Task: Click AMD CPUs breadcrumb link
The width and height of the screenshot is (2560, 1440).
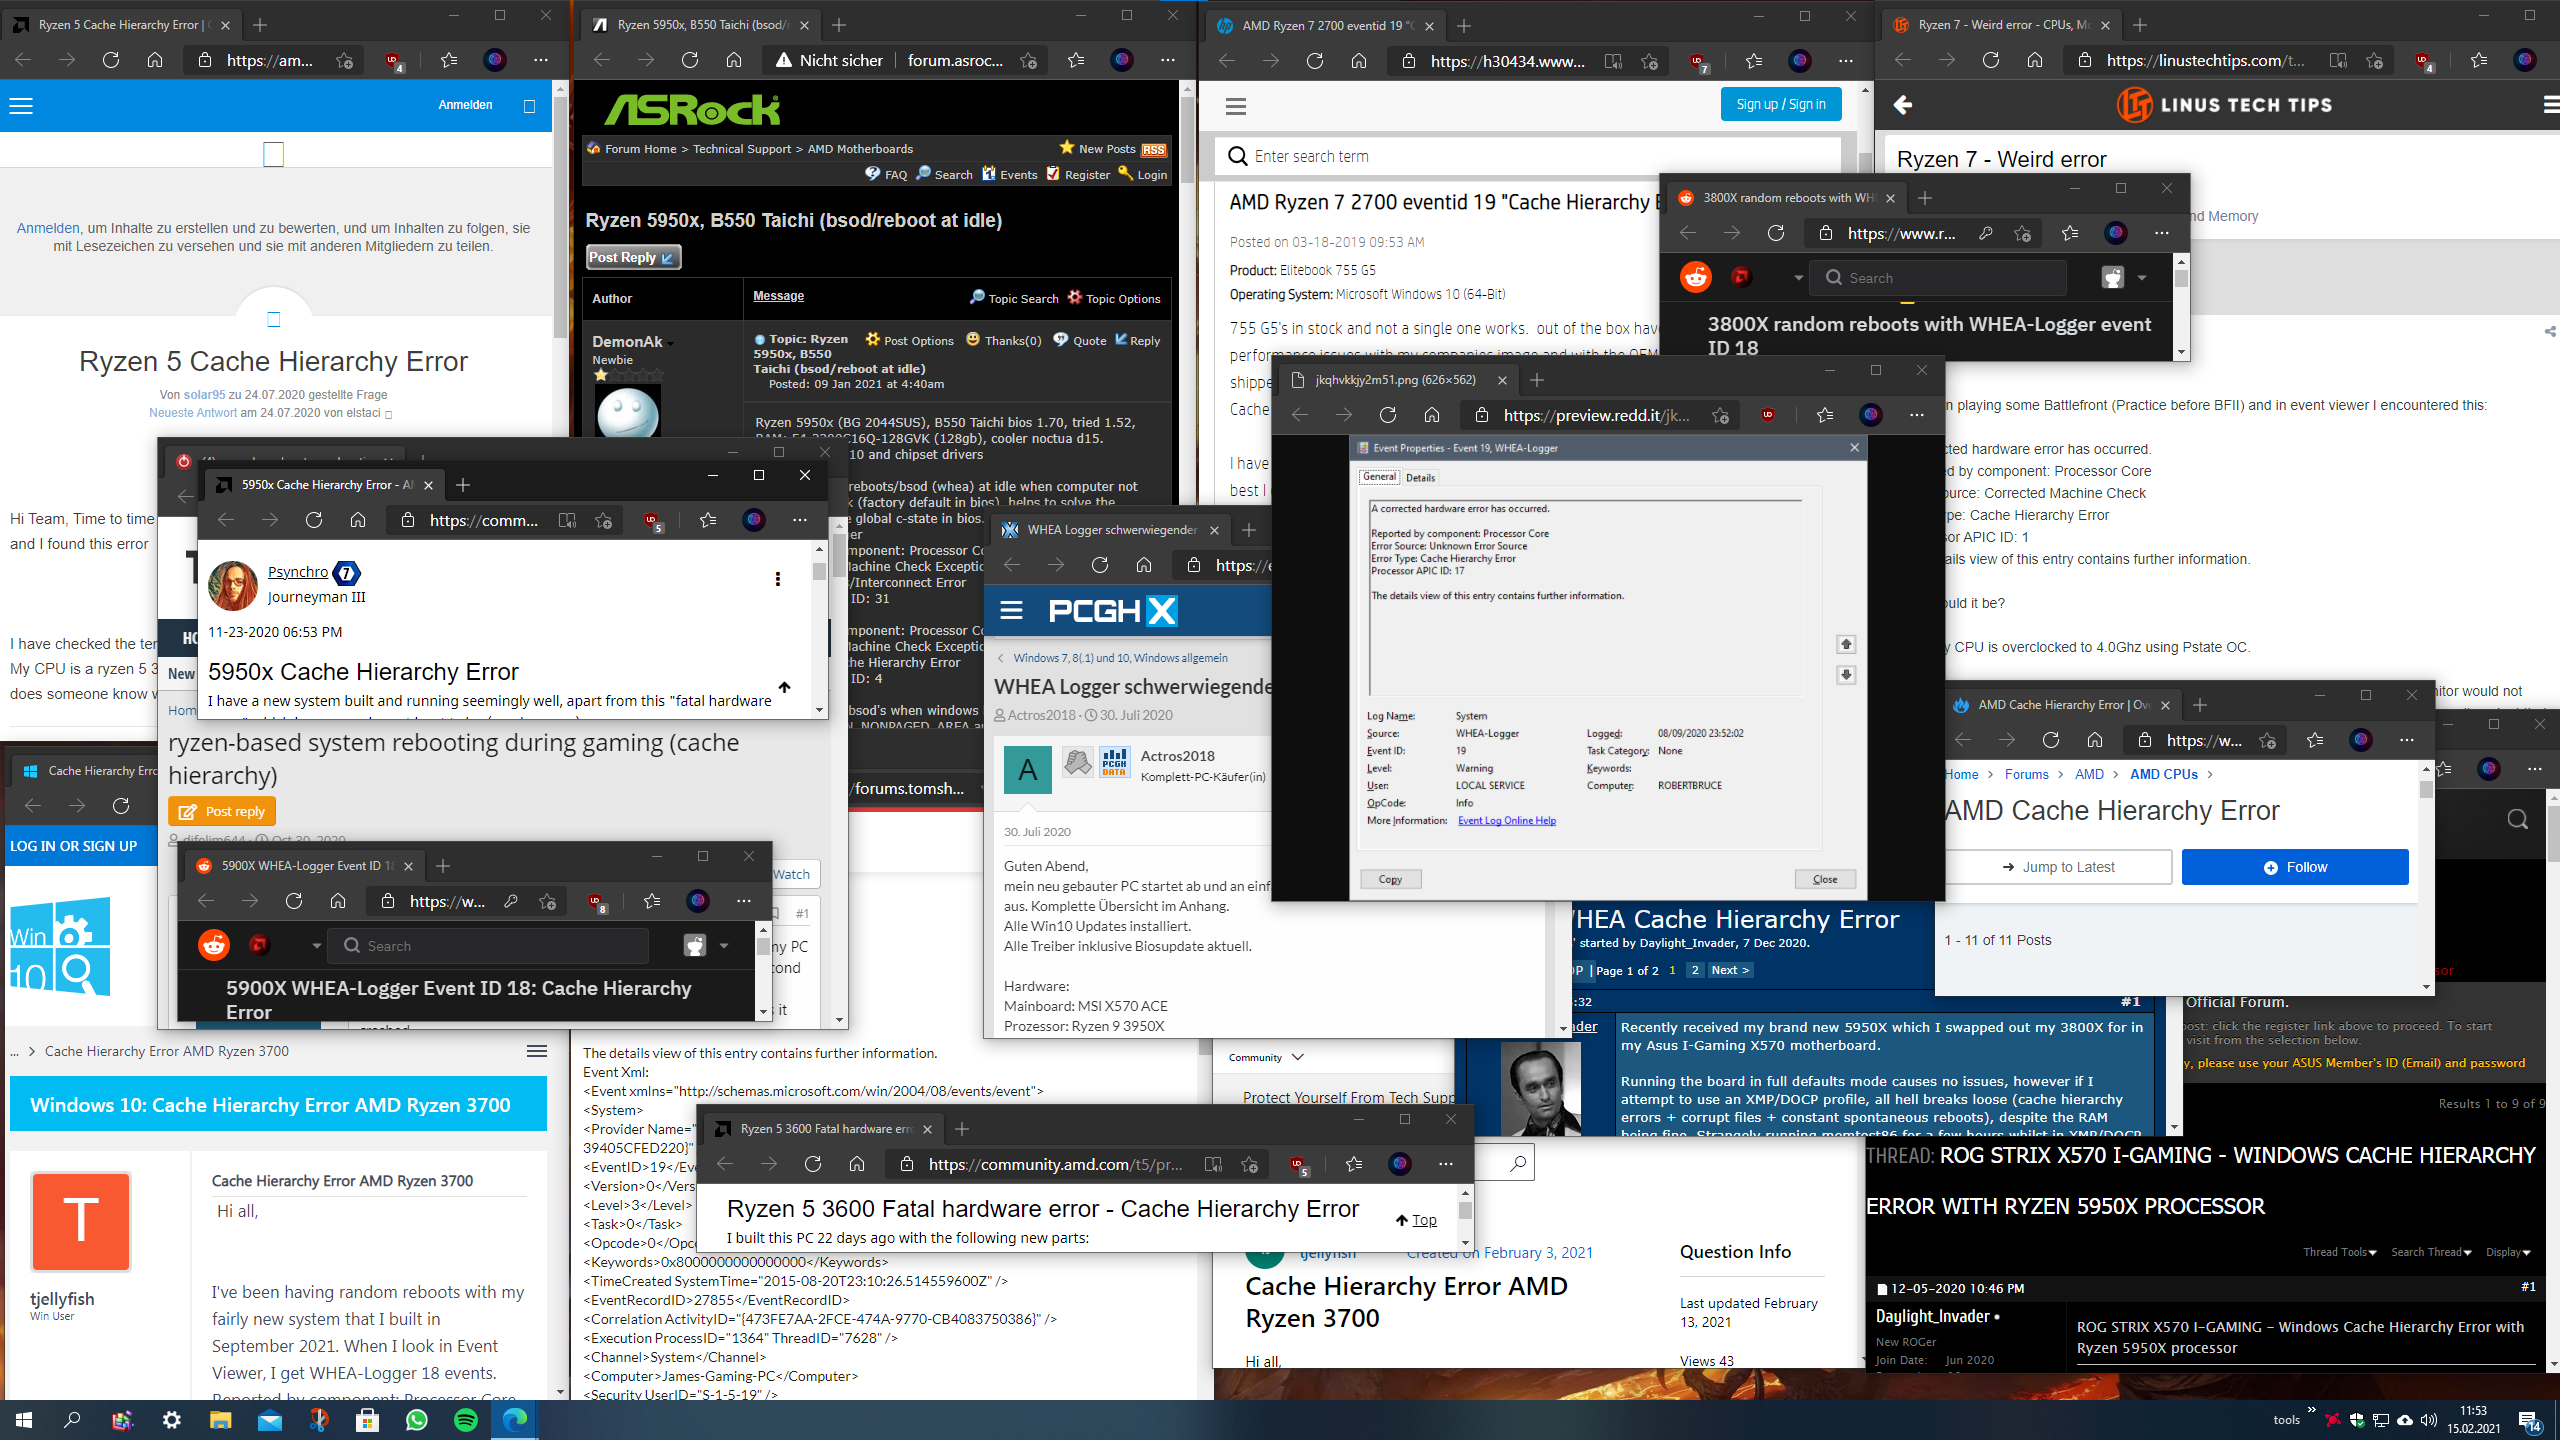Action: pos(2163,774)
